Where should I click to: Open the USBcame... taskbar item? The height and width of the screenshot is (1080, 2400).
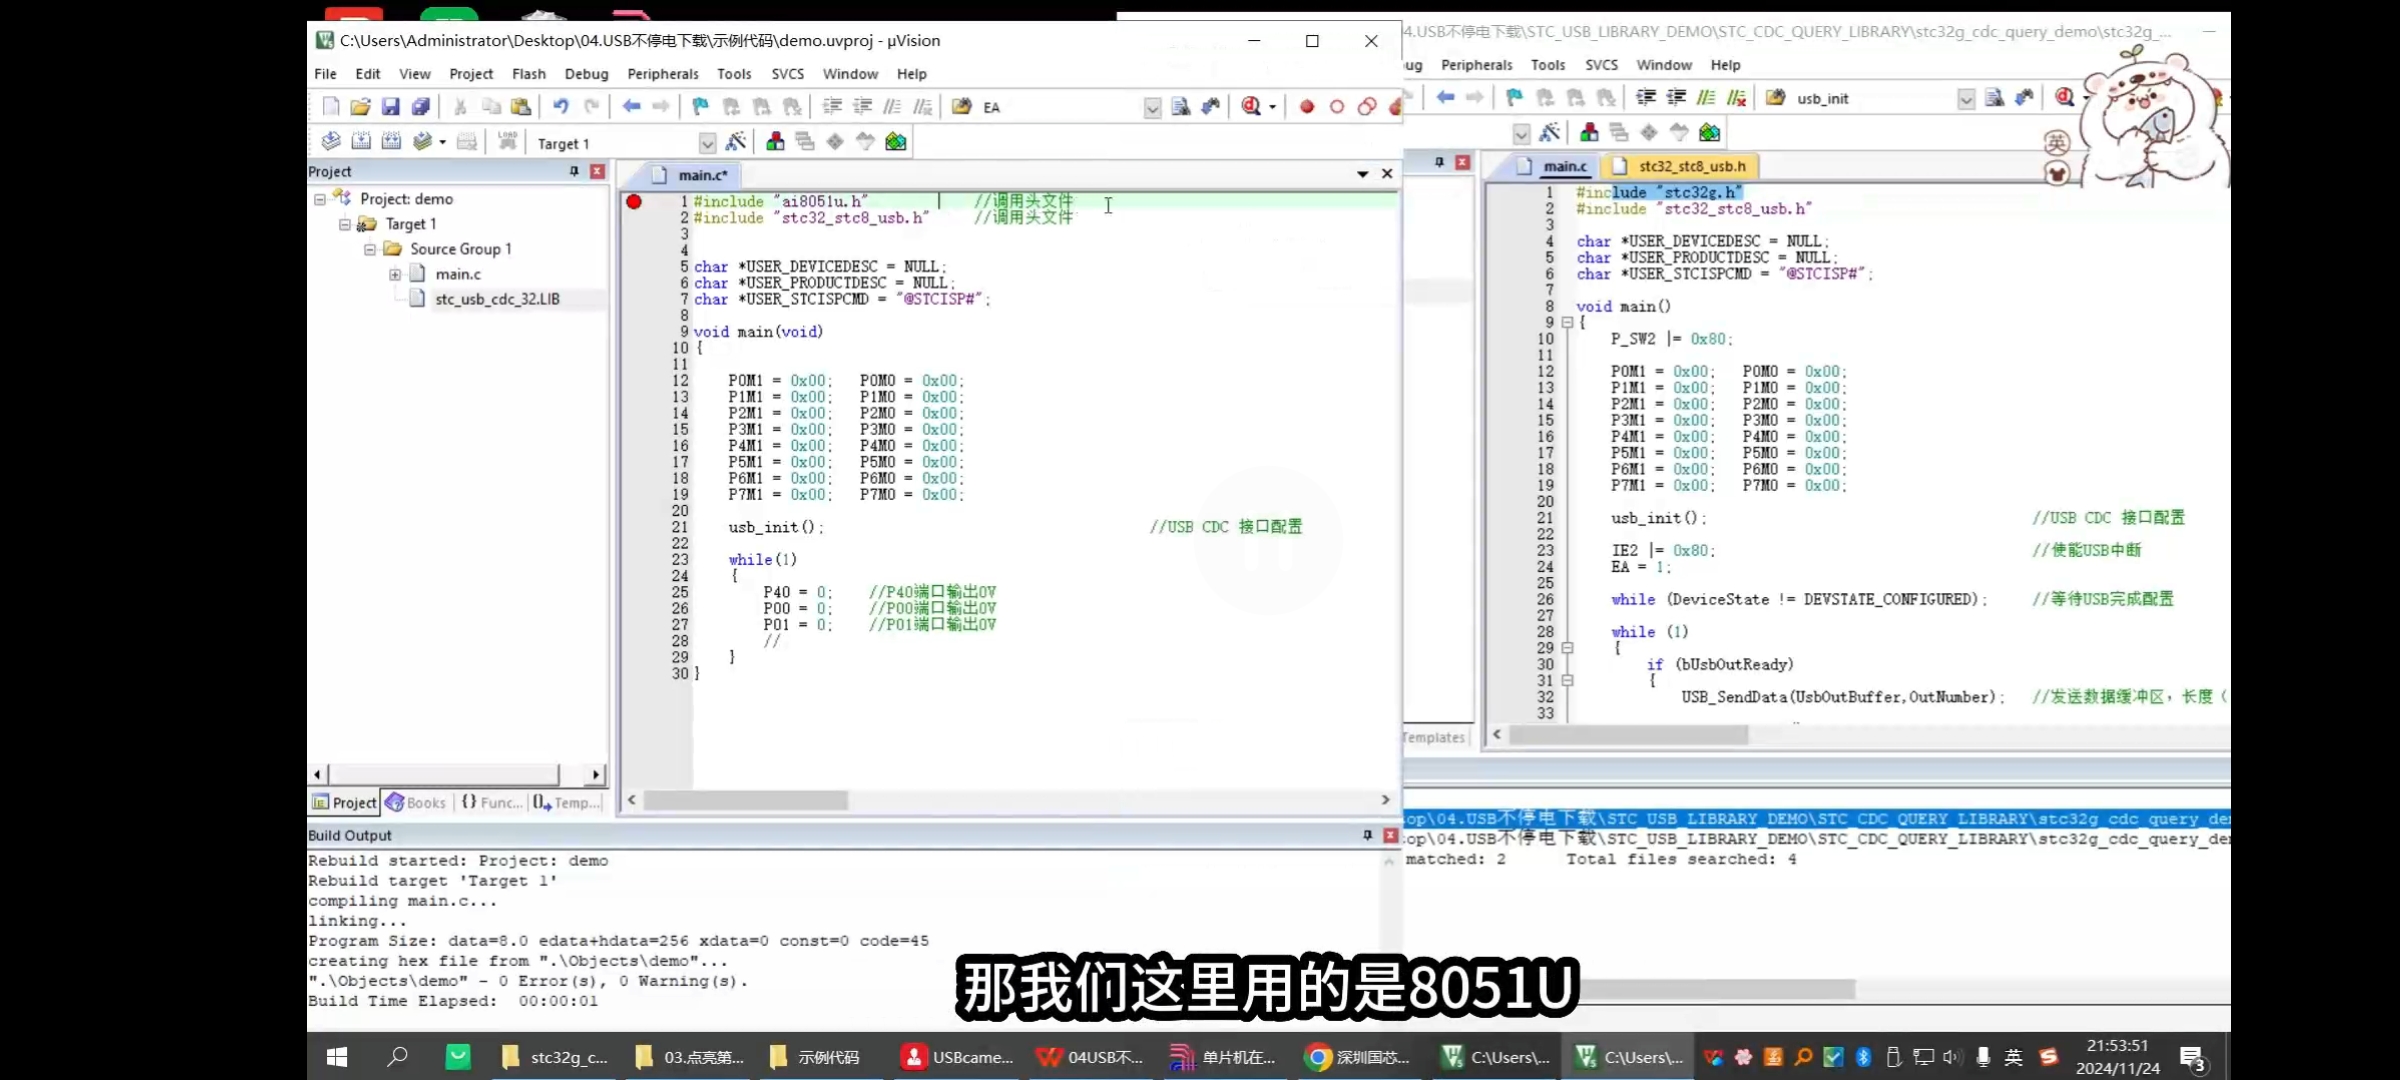957,1057
